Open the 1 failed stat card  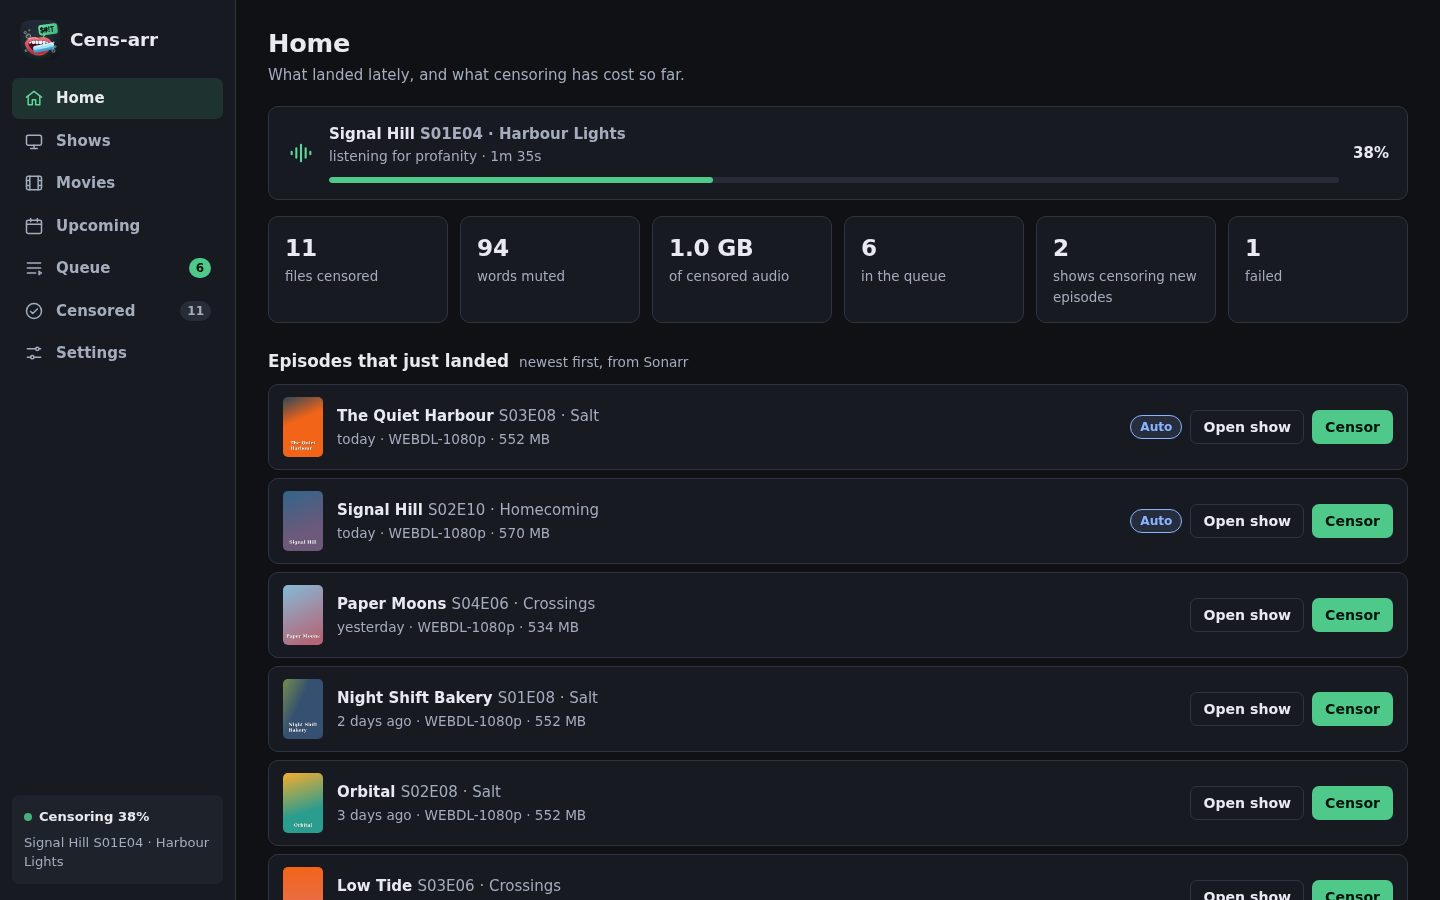click(x=1318, y=270)
